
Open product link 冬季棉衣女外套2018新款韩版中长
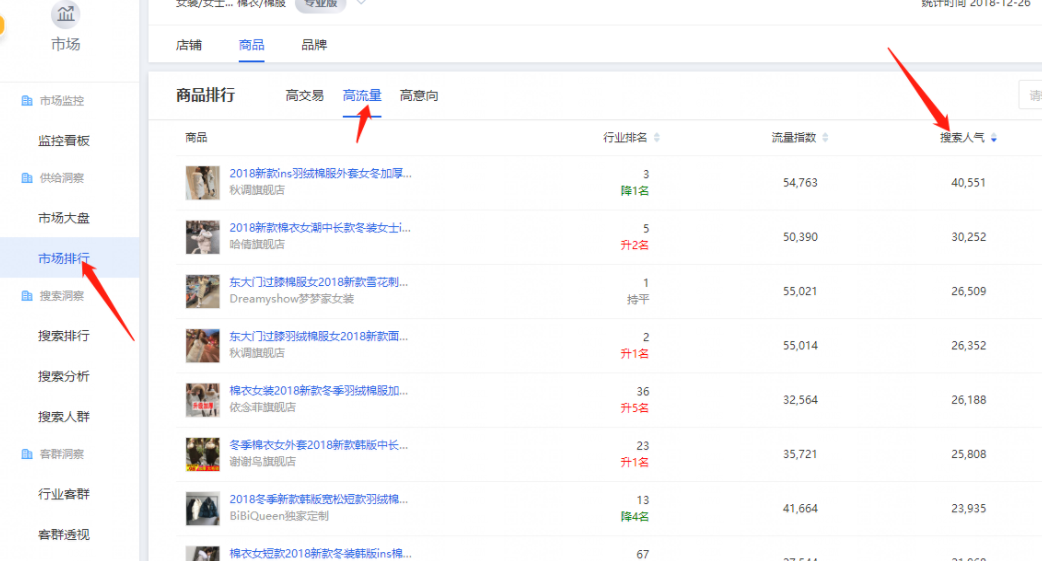pyautogui.click(x=319, y=445)
